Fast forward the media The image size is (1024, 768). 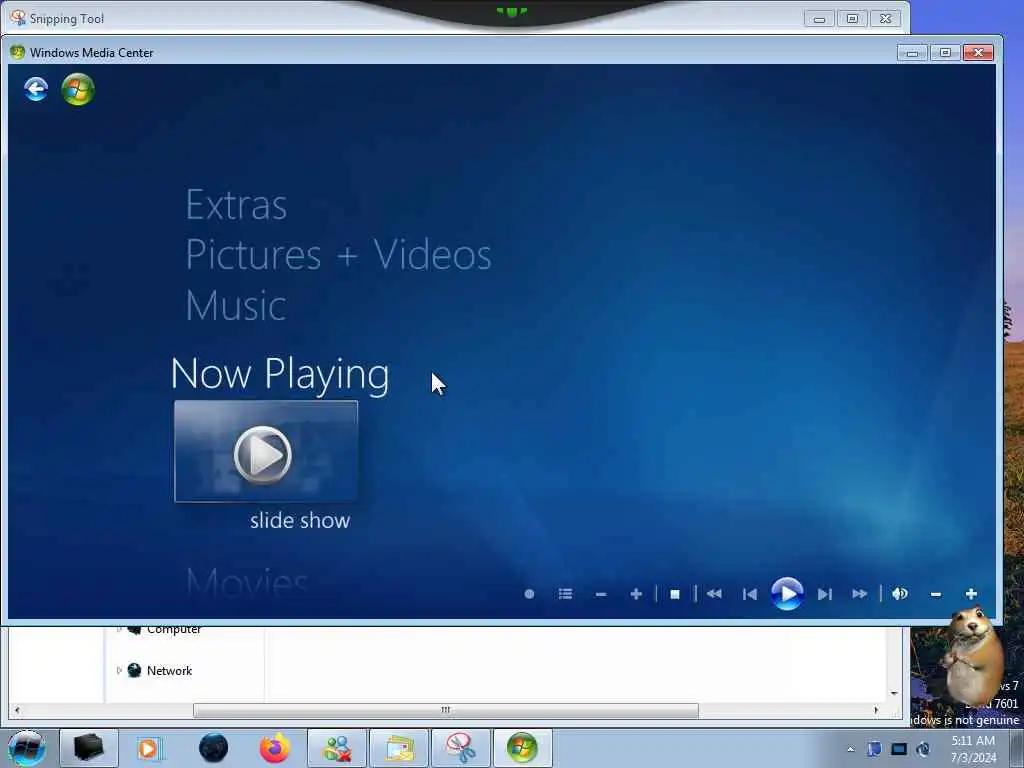click(860, 594)
